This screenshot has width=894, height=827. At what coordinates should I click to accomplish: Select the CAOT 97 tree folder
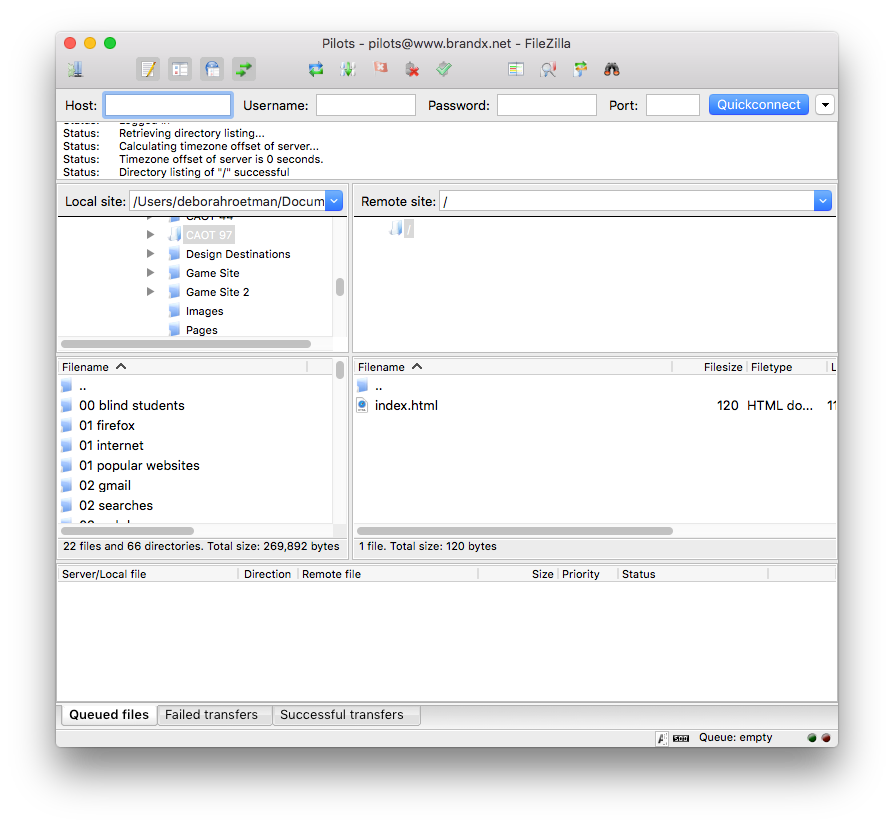(x=209, y=235)
